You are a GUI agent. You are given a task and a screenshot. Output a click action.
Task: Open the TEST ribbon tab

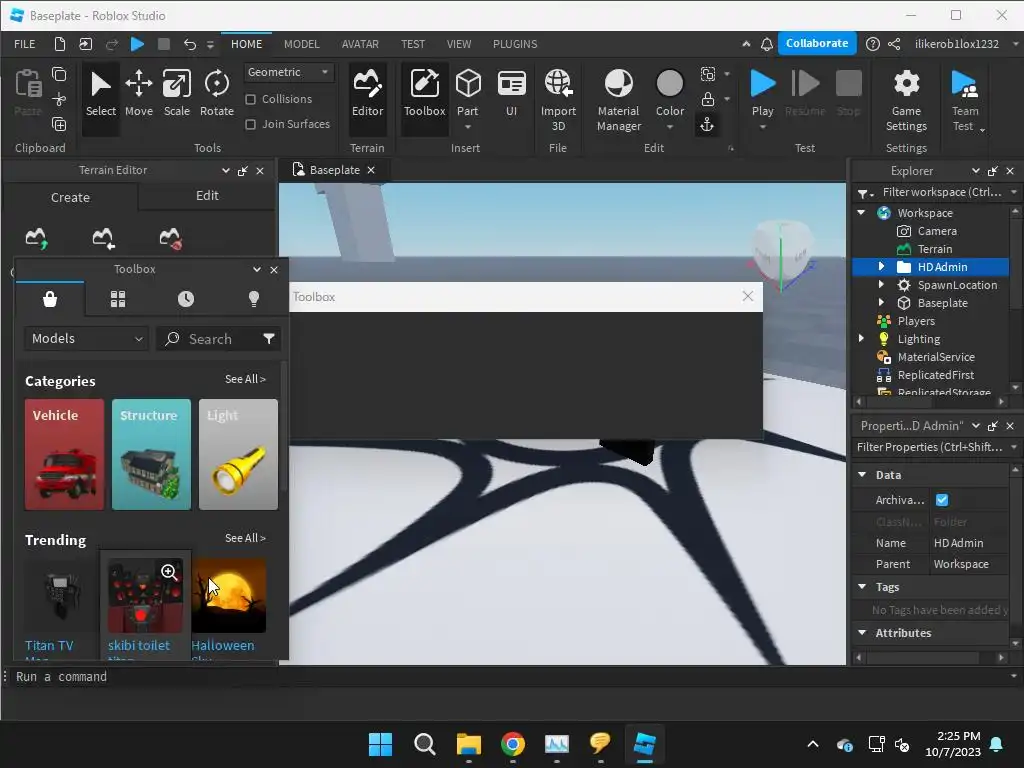point(413,44)
